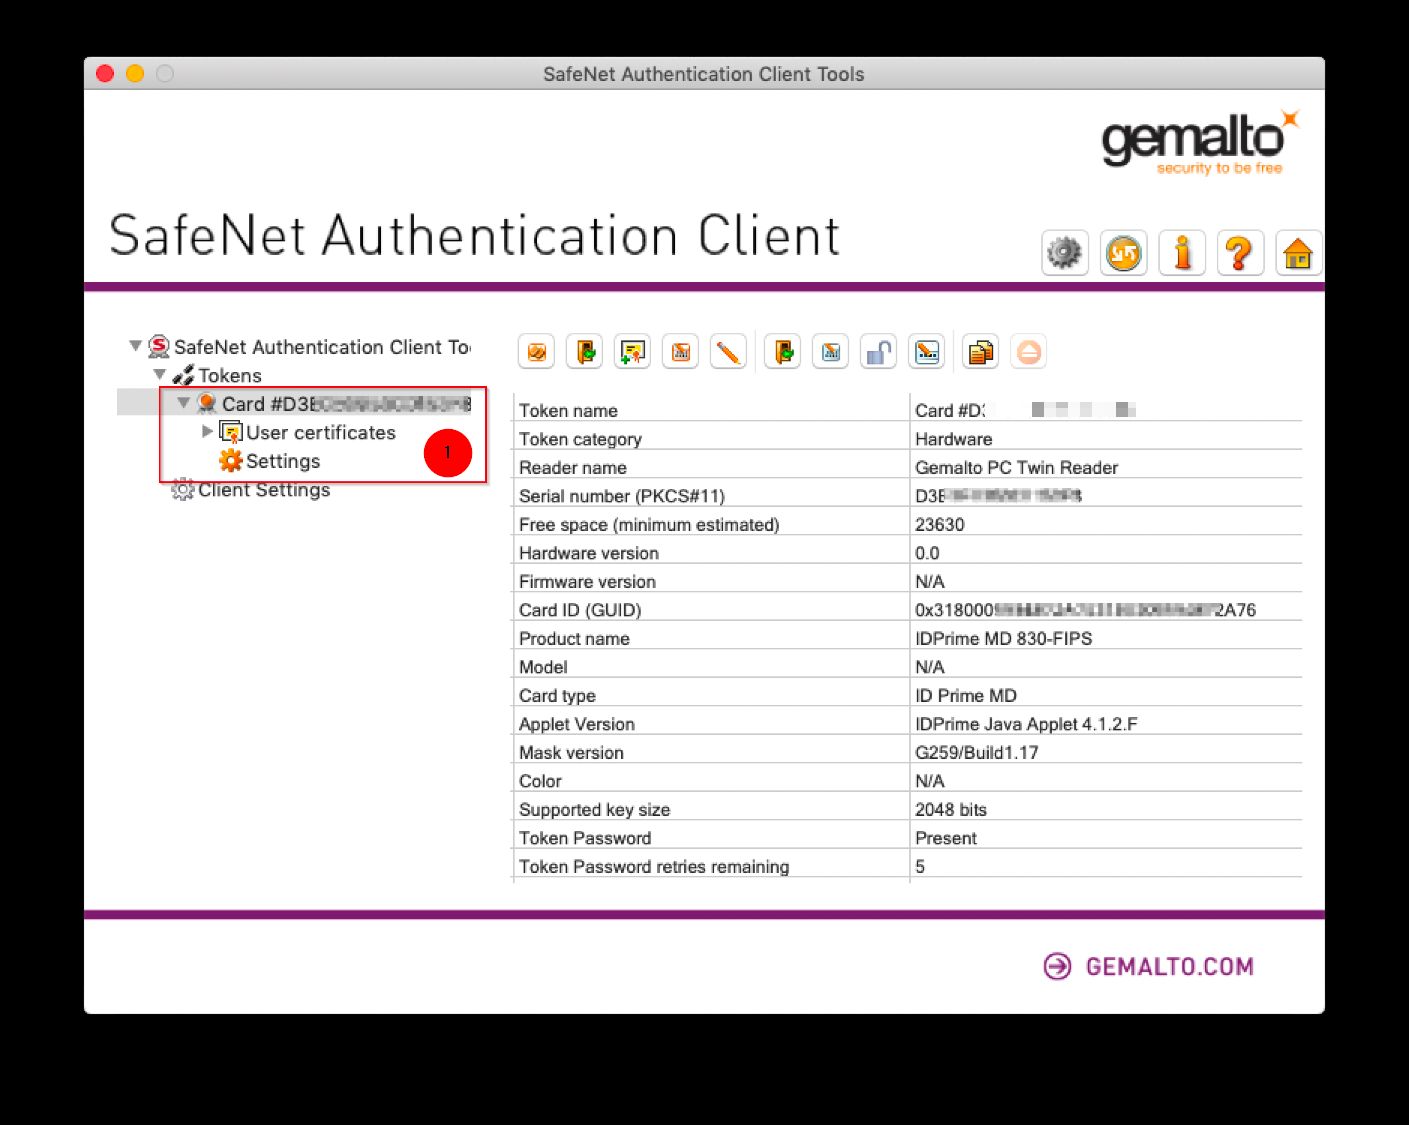Viewport: 1409px width, 1125px height.
Task: Click the 'Serial number (PKCS#11)' label
Action: (x=621, y=496)
